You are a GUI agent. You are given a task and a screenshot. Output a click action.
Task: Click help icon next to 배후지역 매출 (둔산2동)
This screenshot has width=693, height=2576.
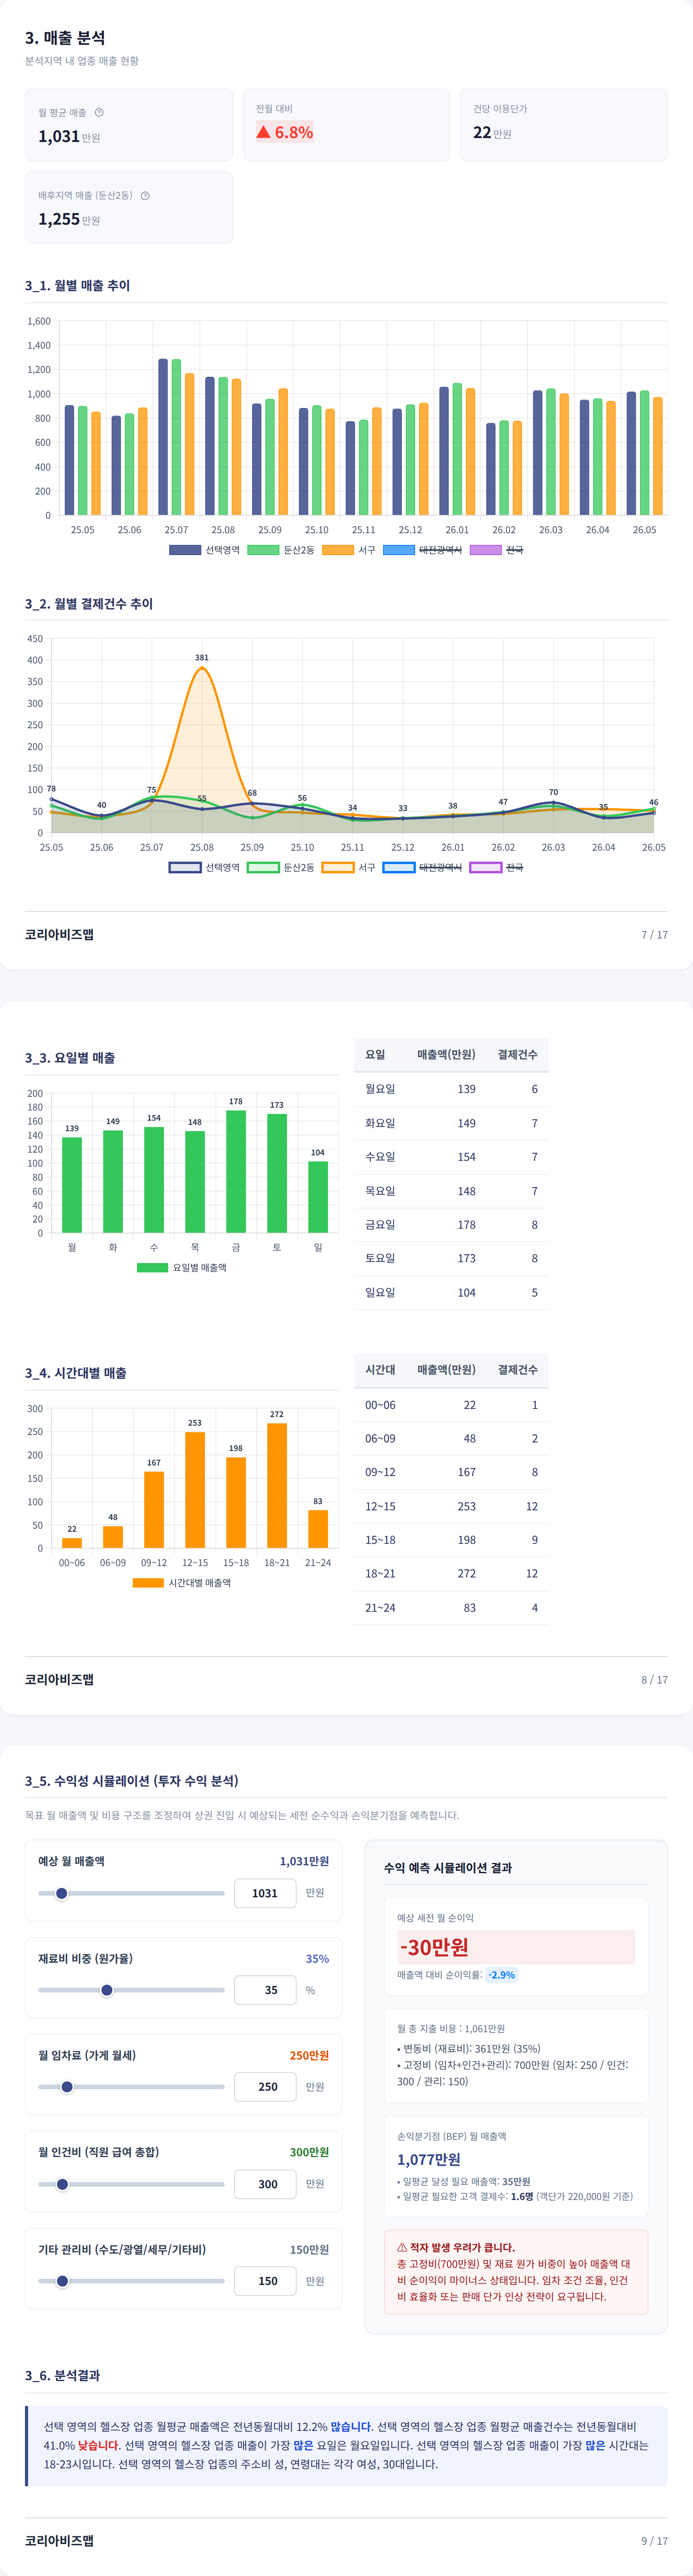pos(145,195)
